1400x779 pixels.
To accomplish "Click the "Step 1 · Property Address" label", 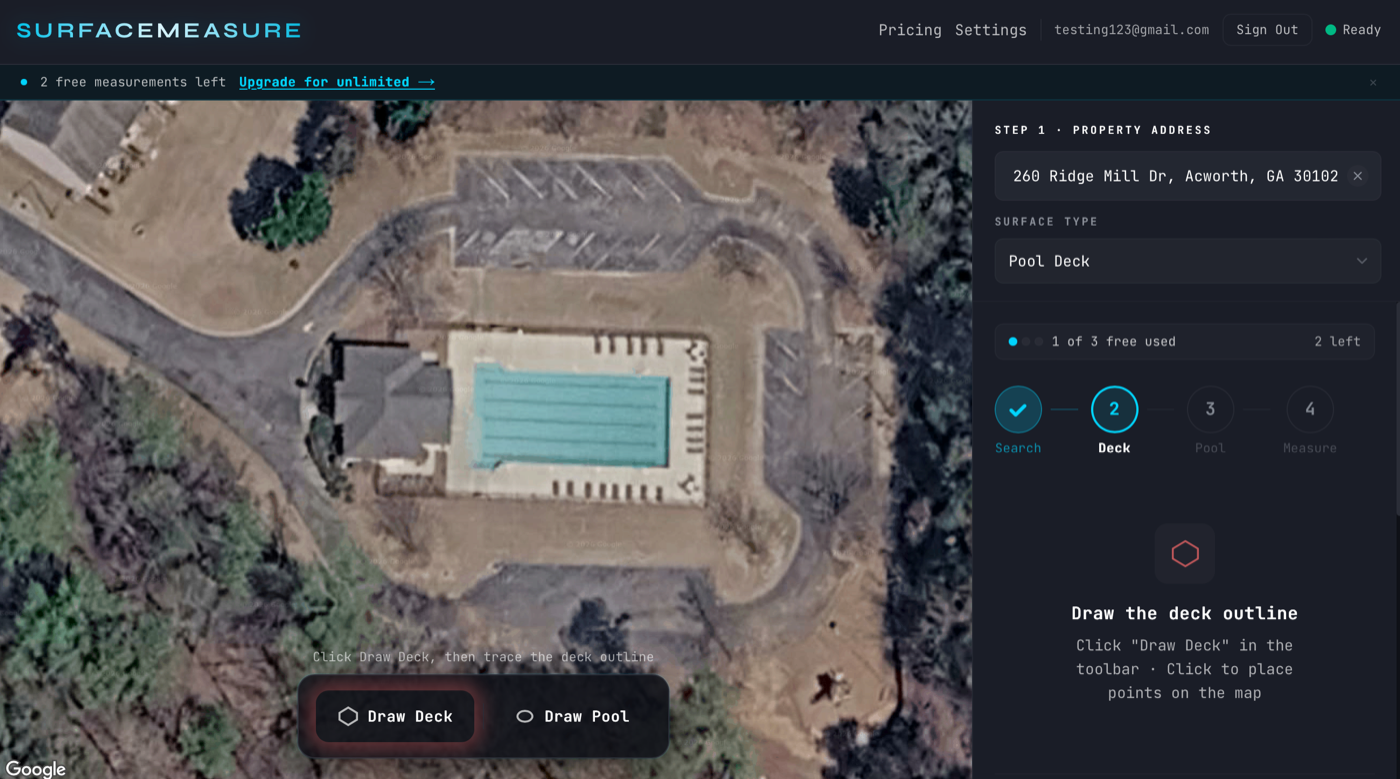I will [1103, 130].
